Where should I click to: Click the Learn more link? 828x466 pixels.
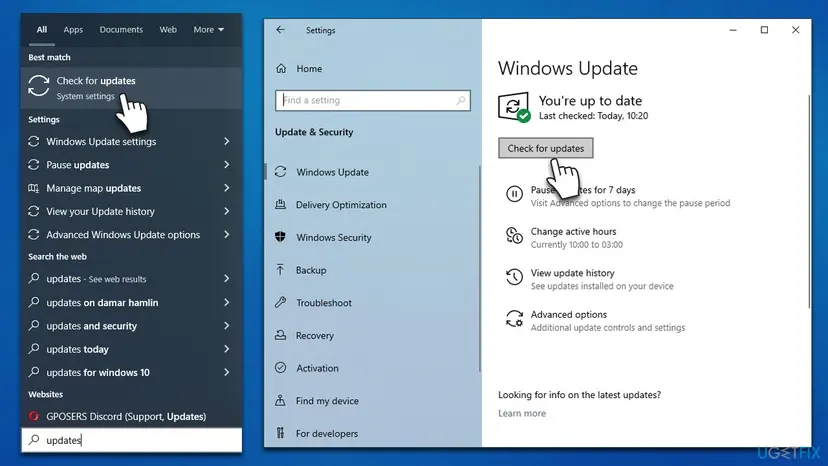coord(522,413)
